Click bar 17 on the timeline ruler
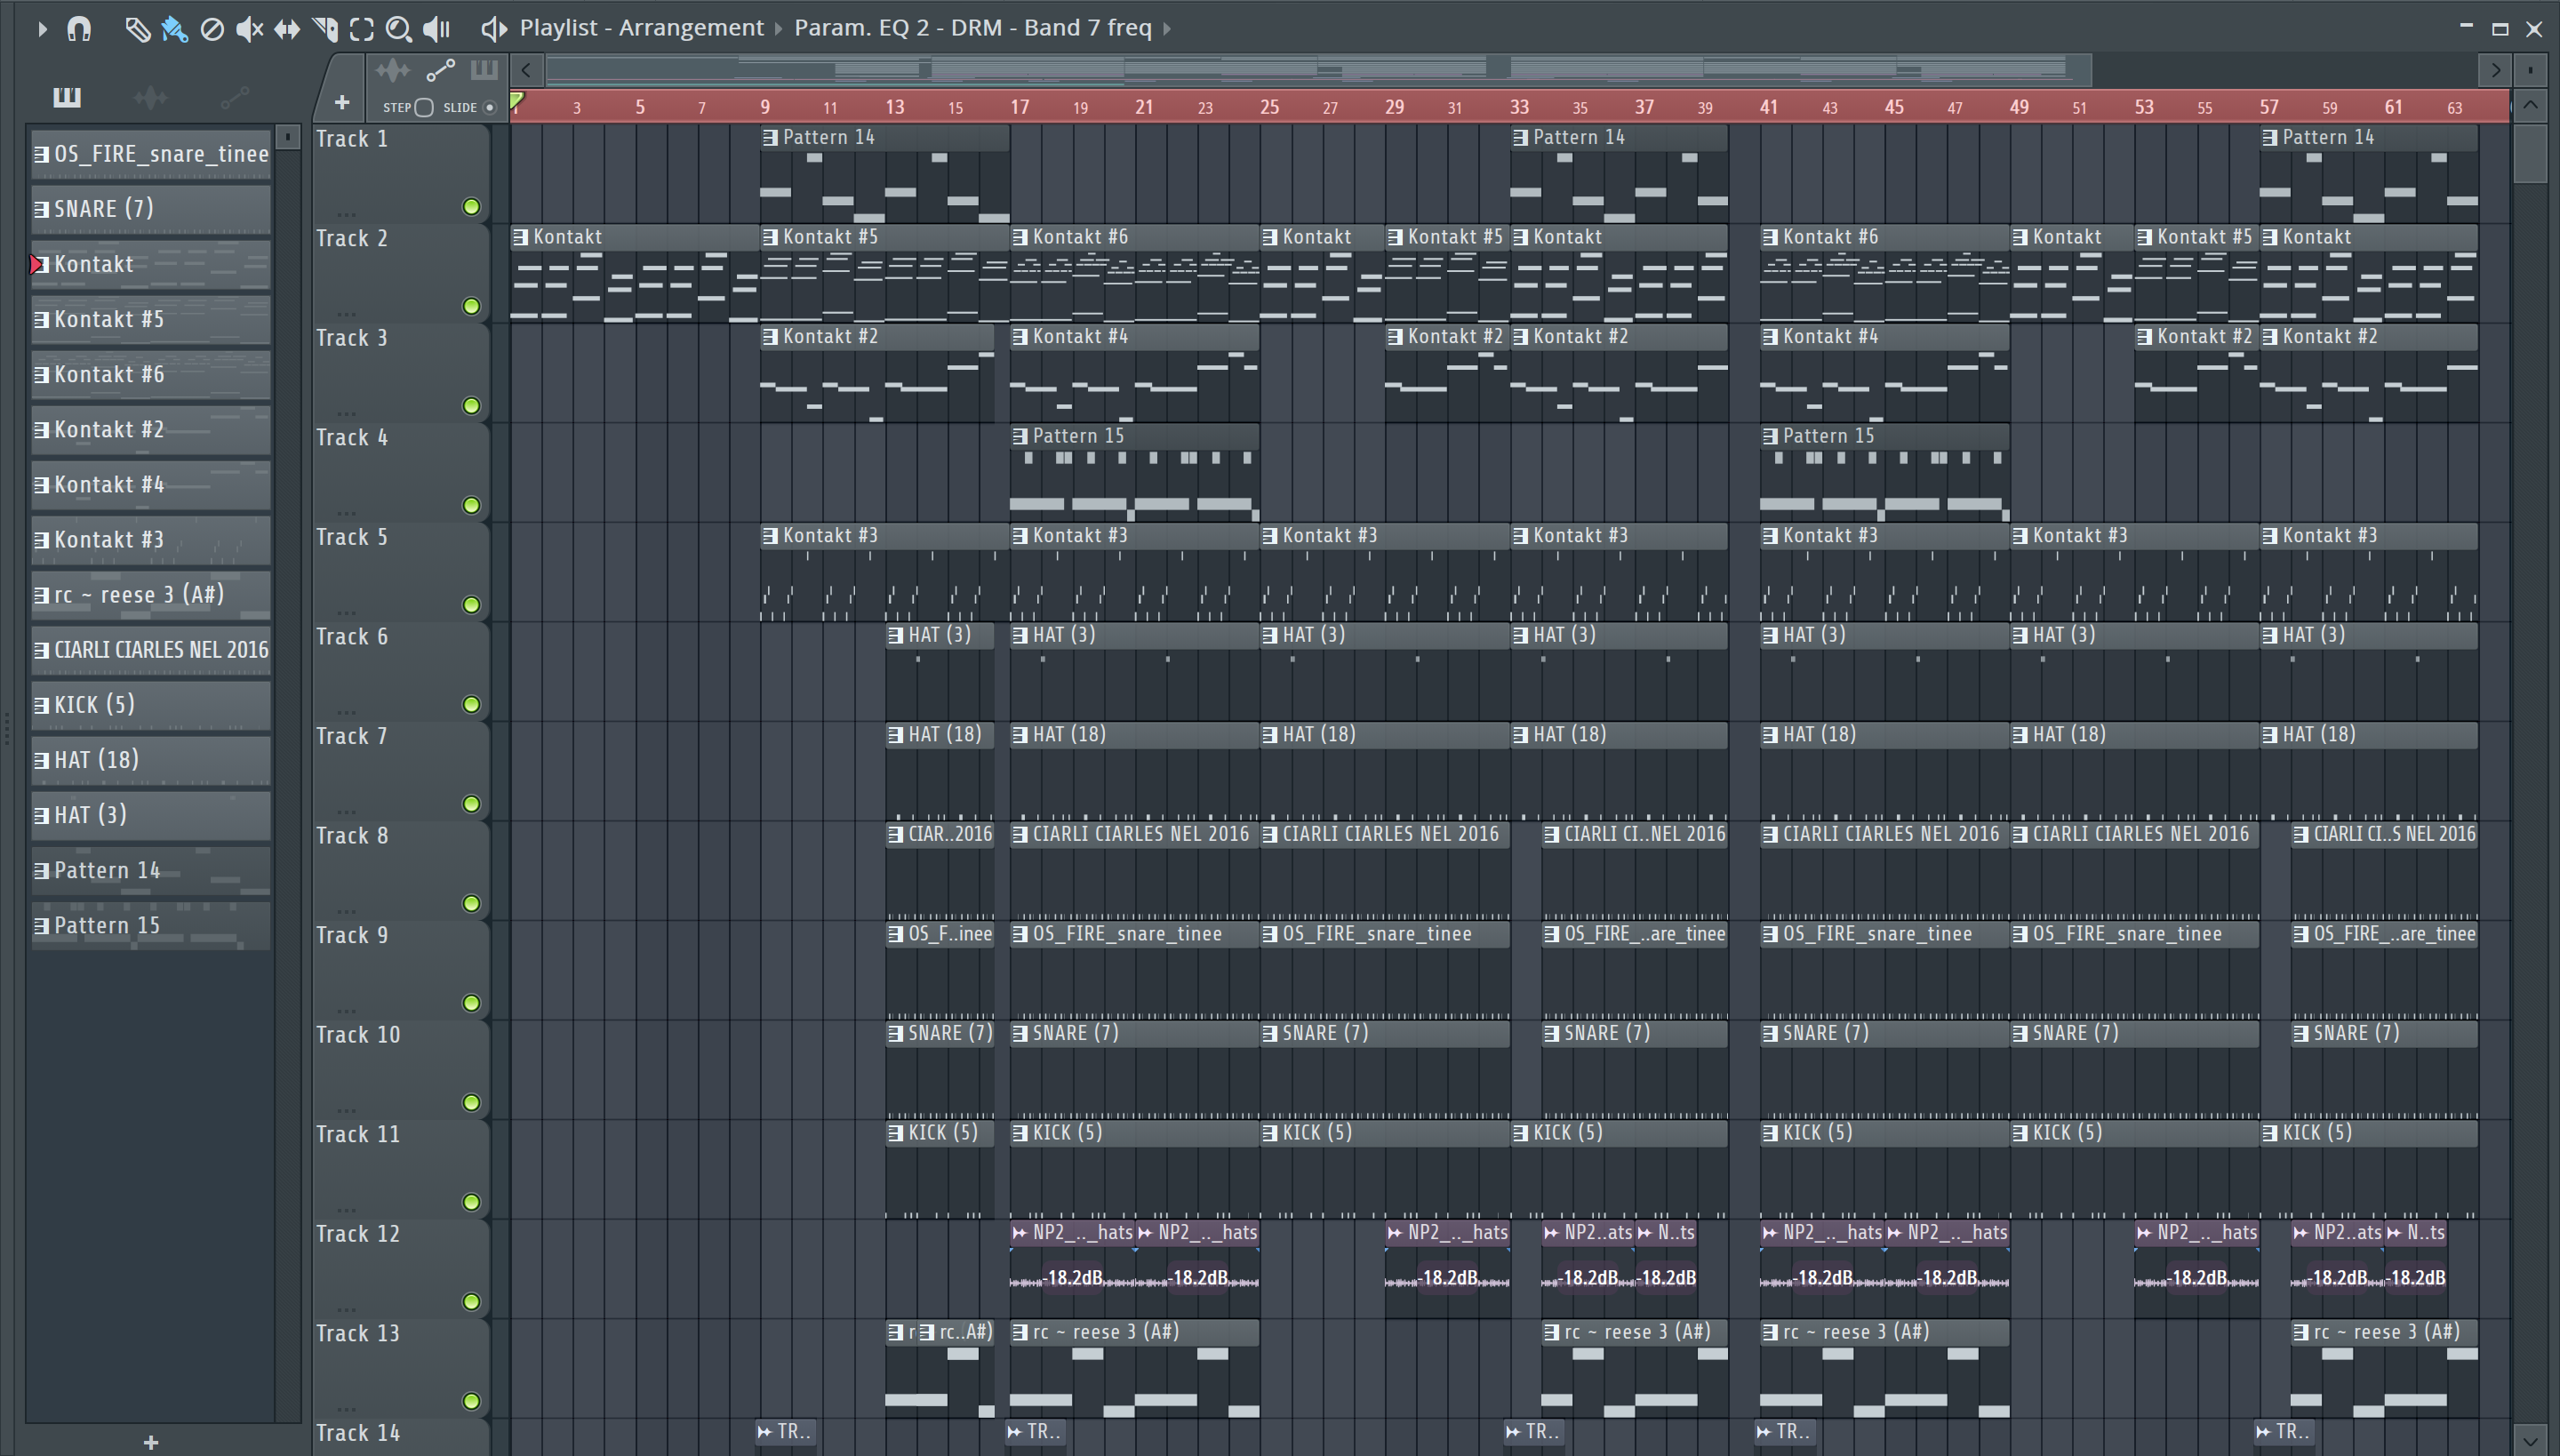Image resolution: width=2560 pixels, height=1456 pixels. coord(1019,106)
